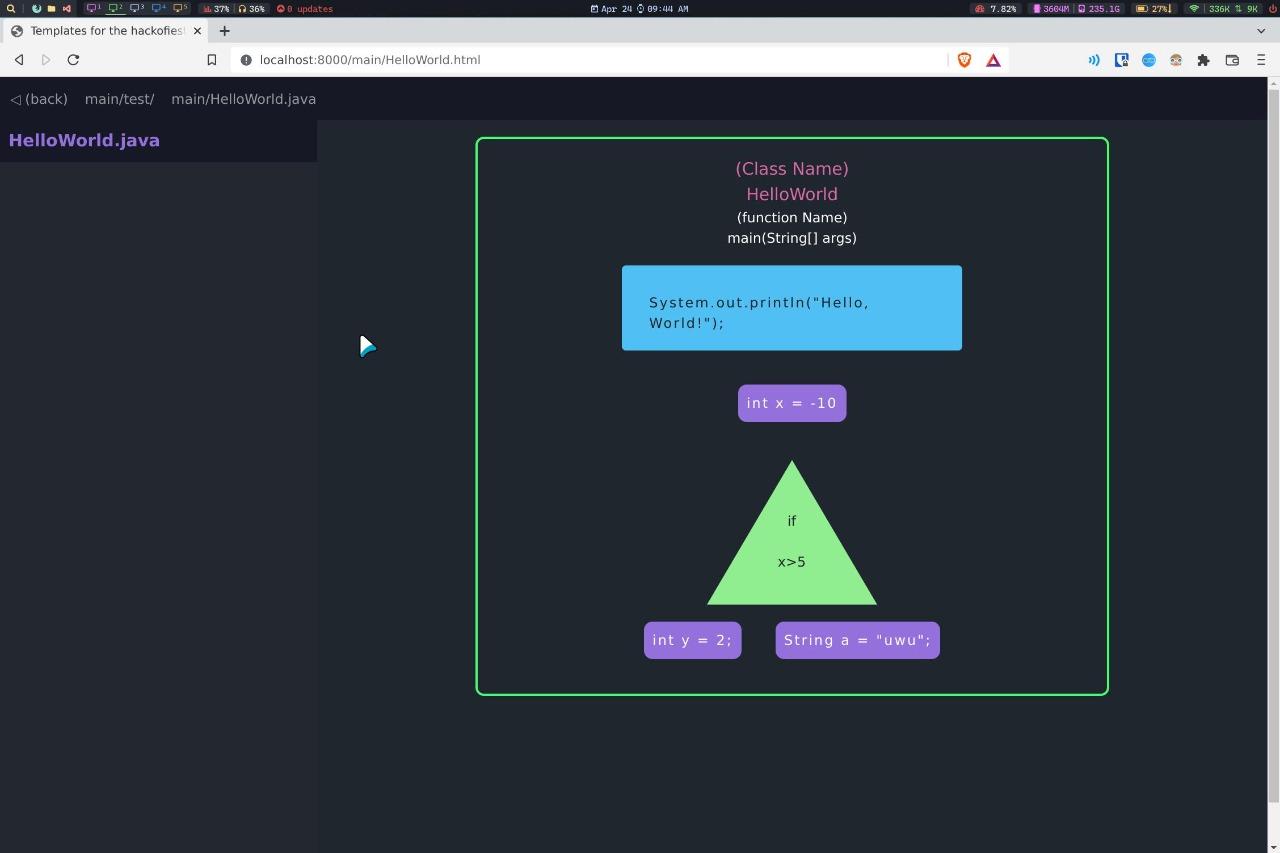
Task: Switch to workspace 2
Action: (x=115, y=8)
